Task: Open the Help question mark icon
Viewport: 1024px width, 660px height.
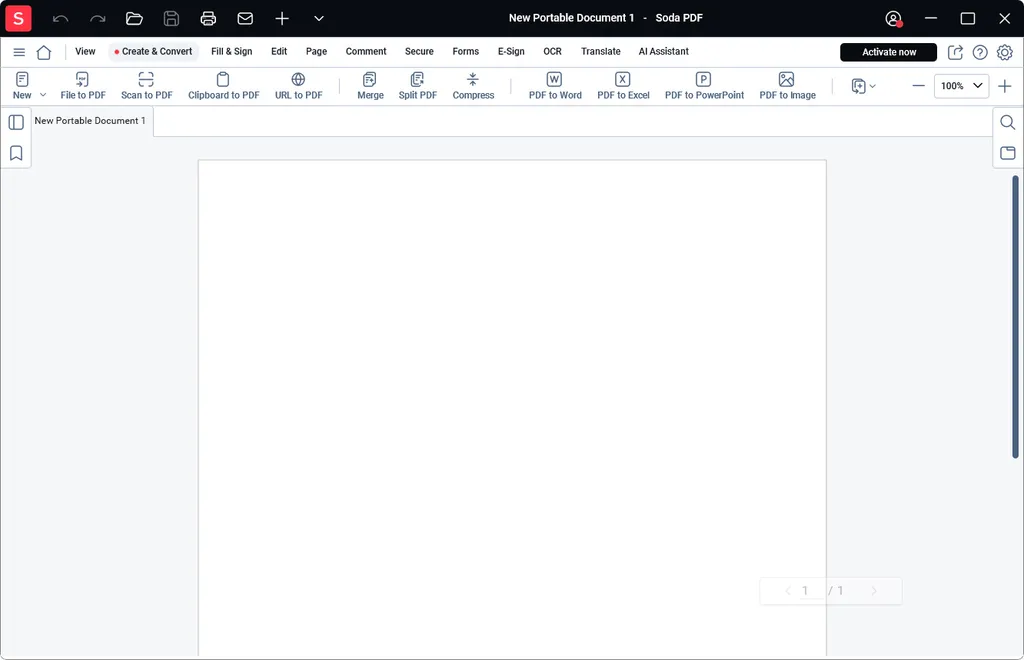Action: (980, 52)
